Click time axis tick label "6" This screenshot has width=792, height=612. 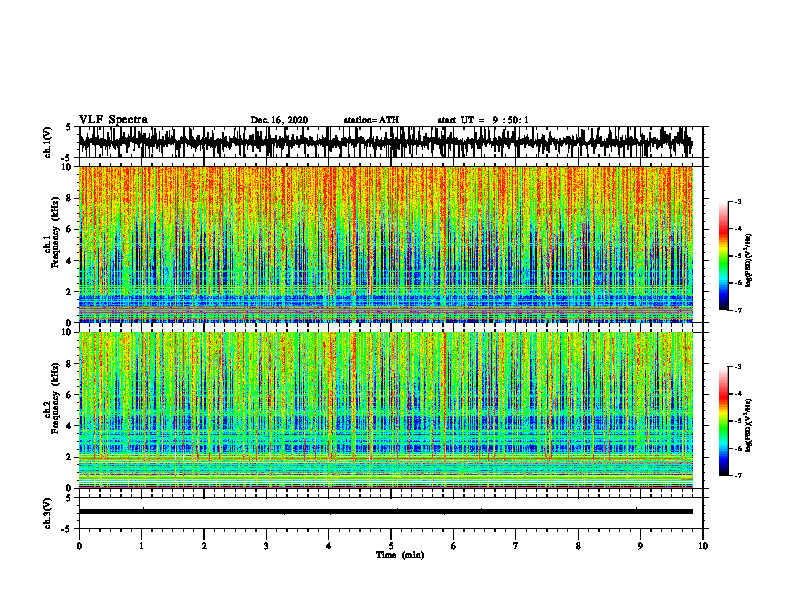tap(454, 546)
